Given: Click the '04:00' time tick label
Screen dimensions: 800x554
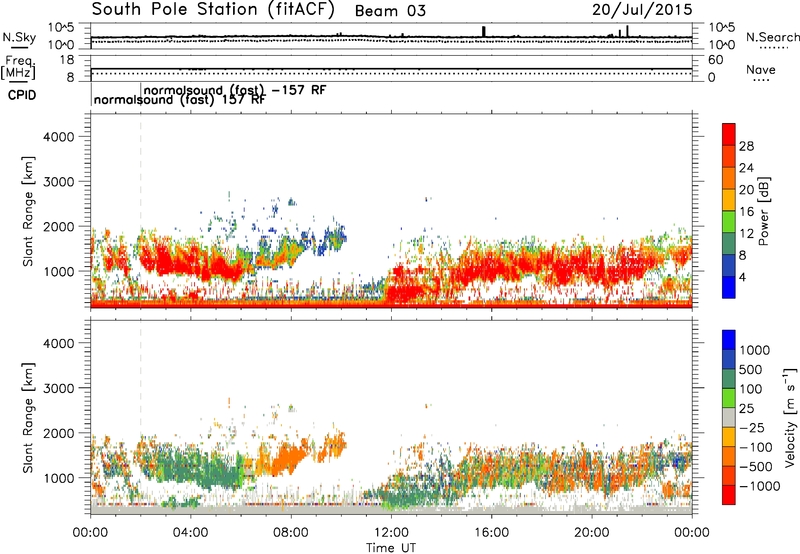Looking at the screenshot, I should (x=190, y=533).
